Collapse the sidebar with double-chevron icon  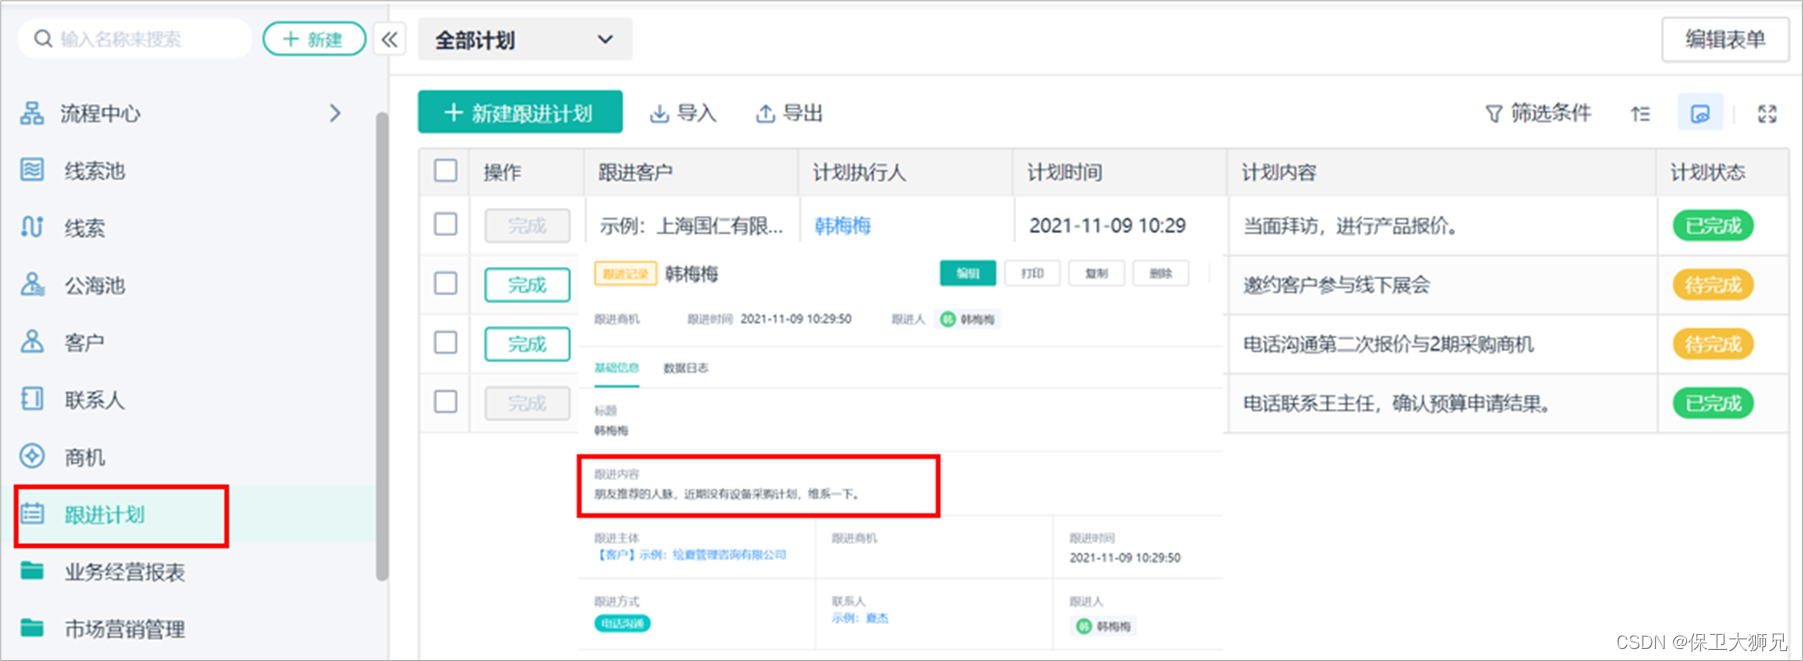(x=389, y=40)
